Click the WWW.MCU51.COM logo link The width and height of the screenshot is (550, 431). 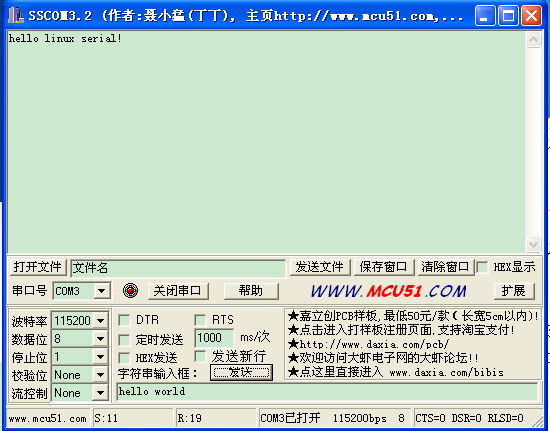pyautogui.click(x=389, y=291)
